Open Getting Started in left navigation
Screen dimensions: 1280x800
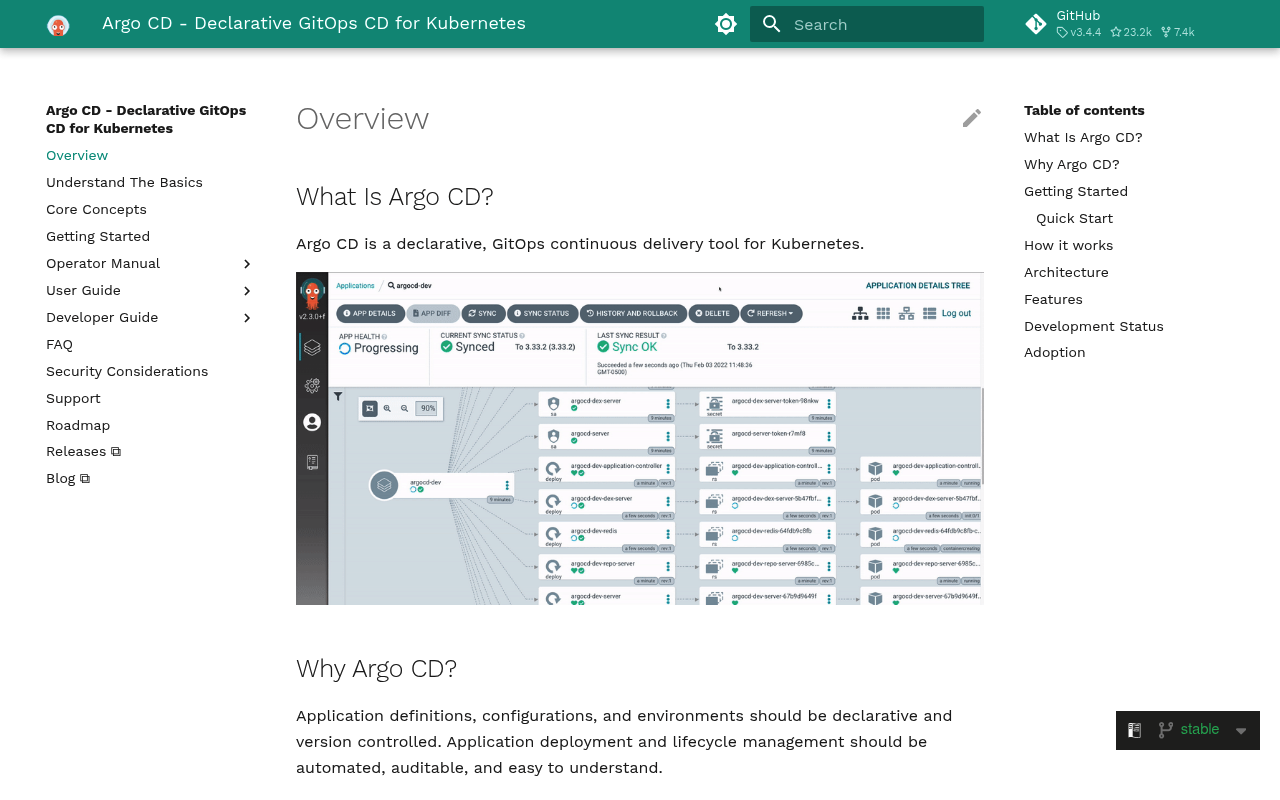(98, 236)
